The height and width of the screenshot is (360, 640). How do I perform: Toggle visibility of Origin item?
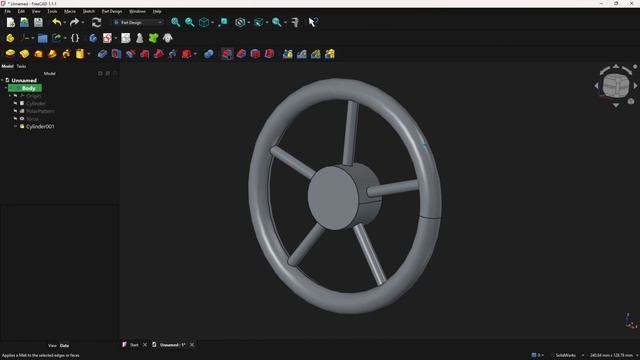pos(16,96)
